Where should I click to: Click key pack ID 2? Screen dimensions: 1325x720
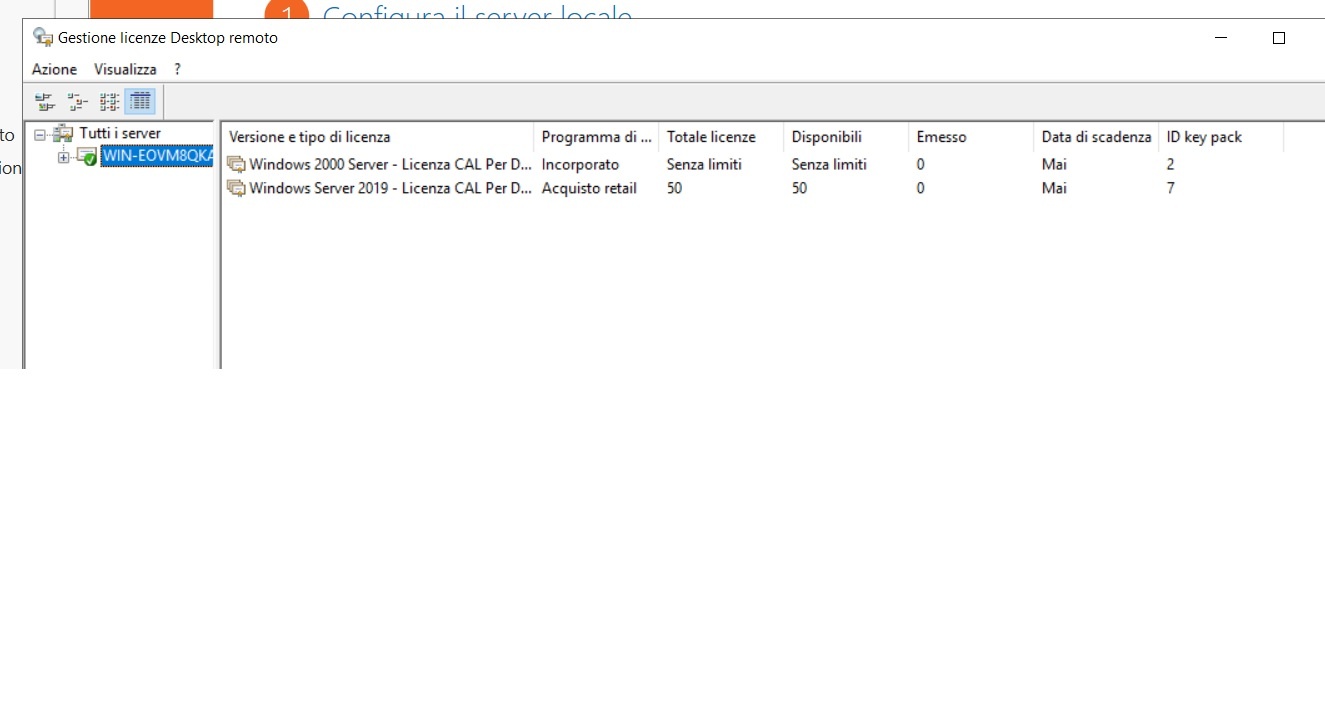pos(1170,164)
